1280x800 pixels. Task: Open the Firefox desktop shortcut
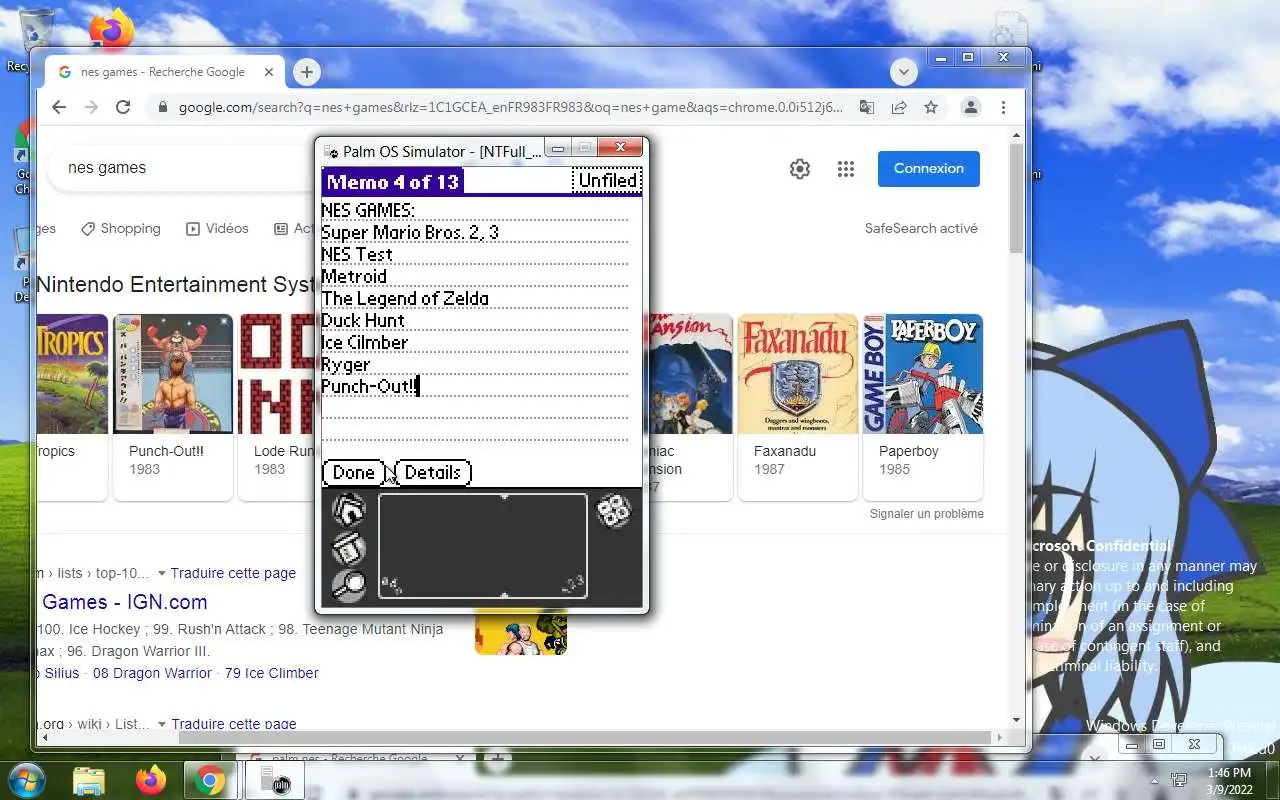[112, 30]
